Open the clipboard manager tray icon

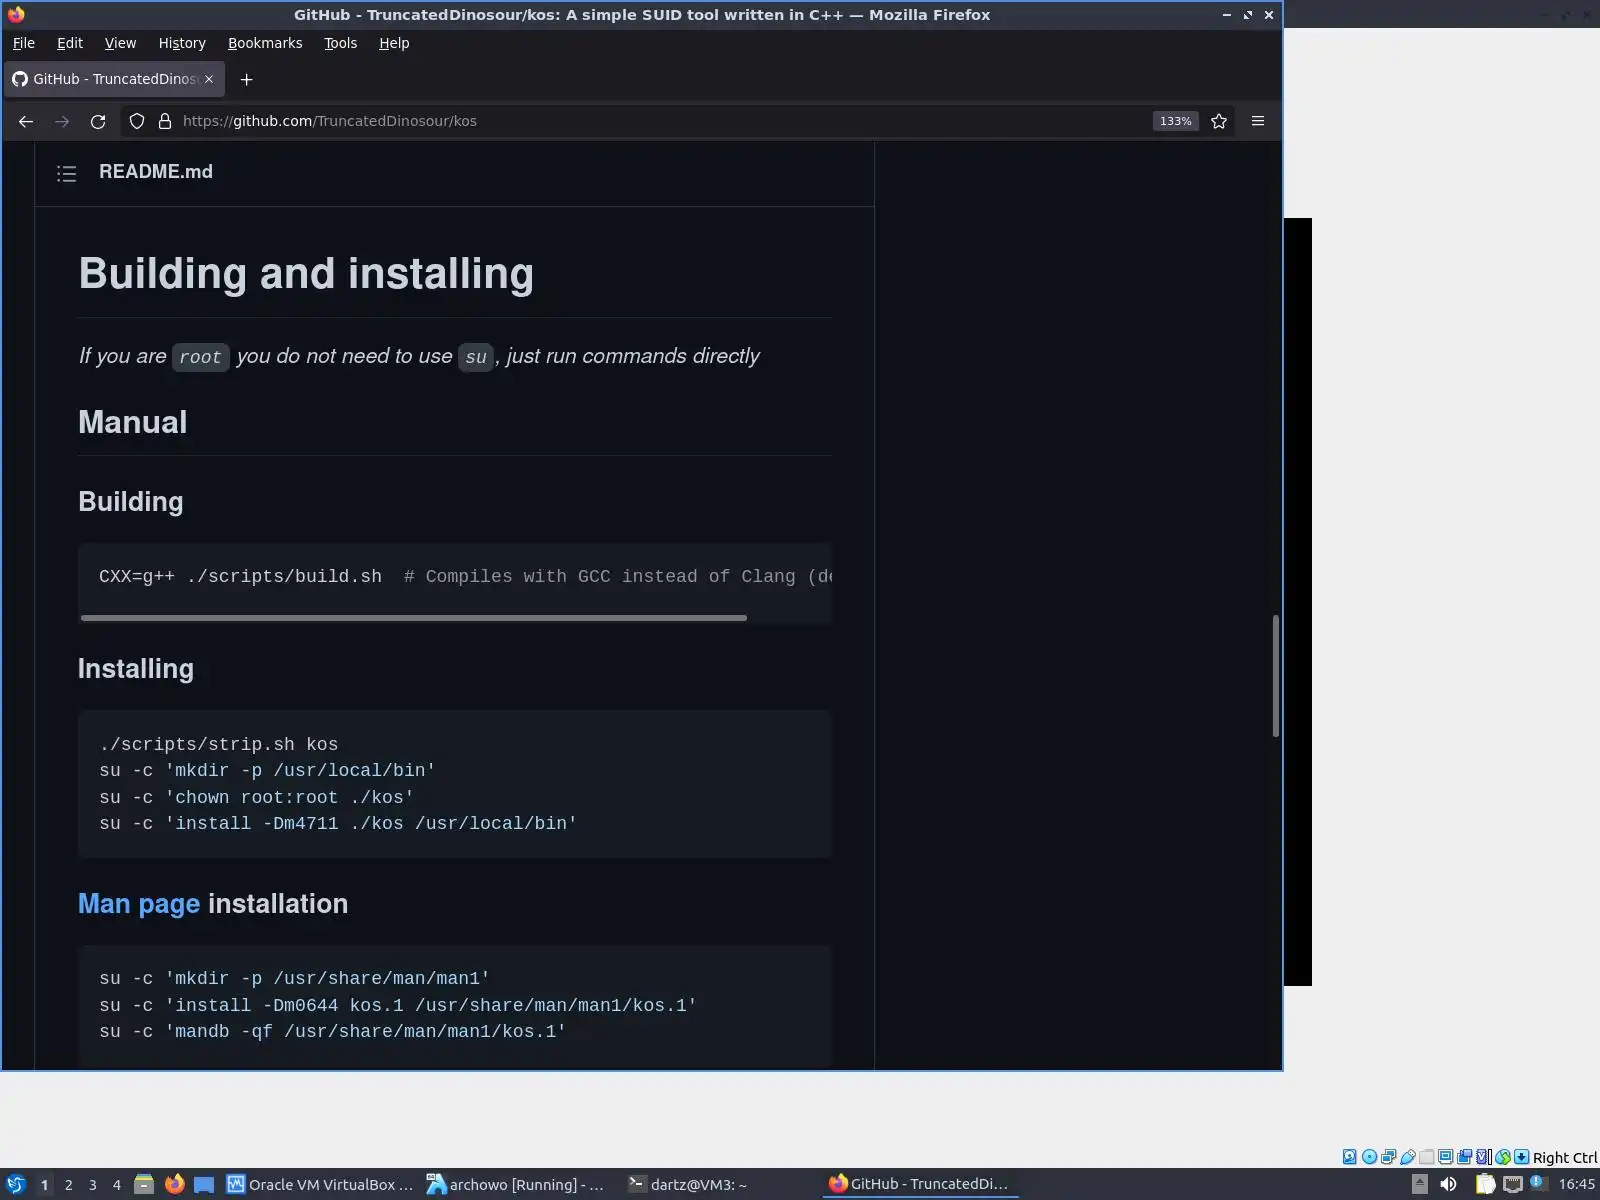pyautogui.click(x=1486, y=1185)
